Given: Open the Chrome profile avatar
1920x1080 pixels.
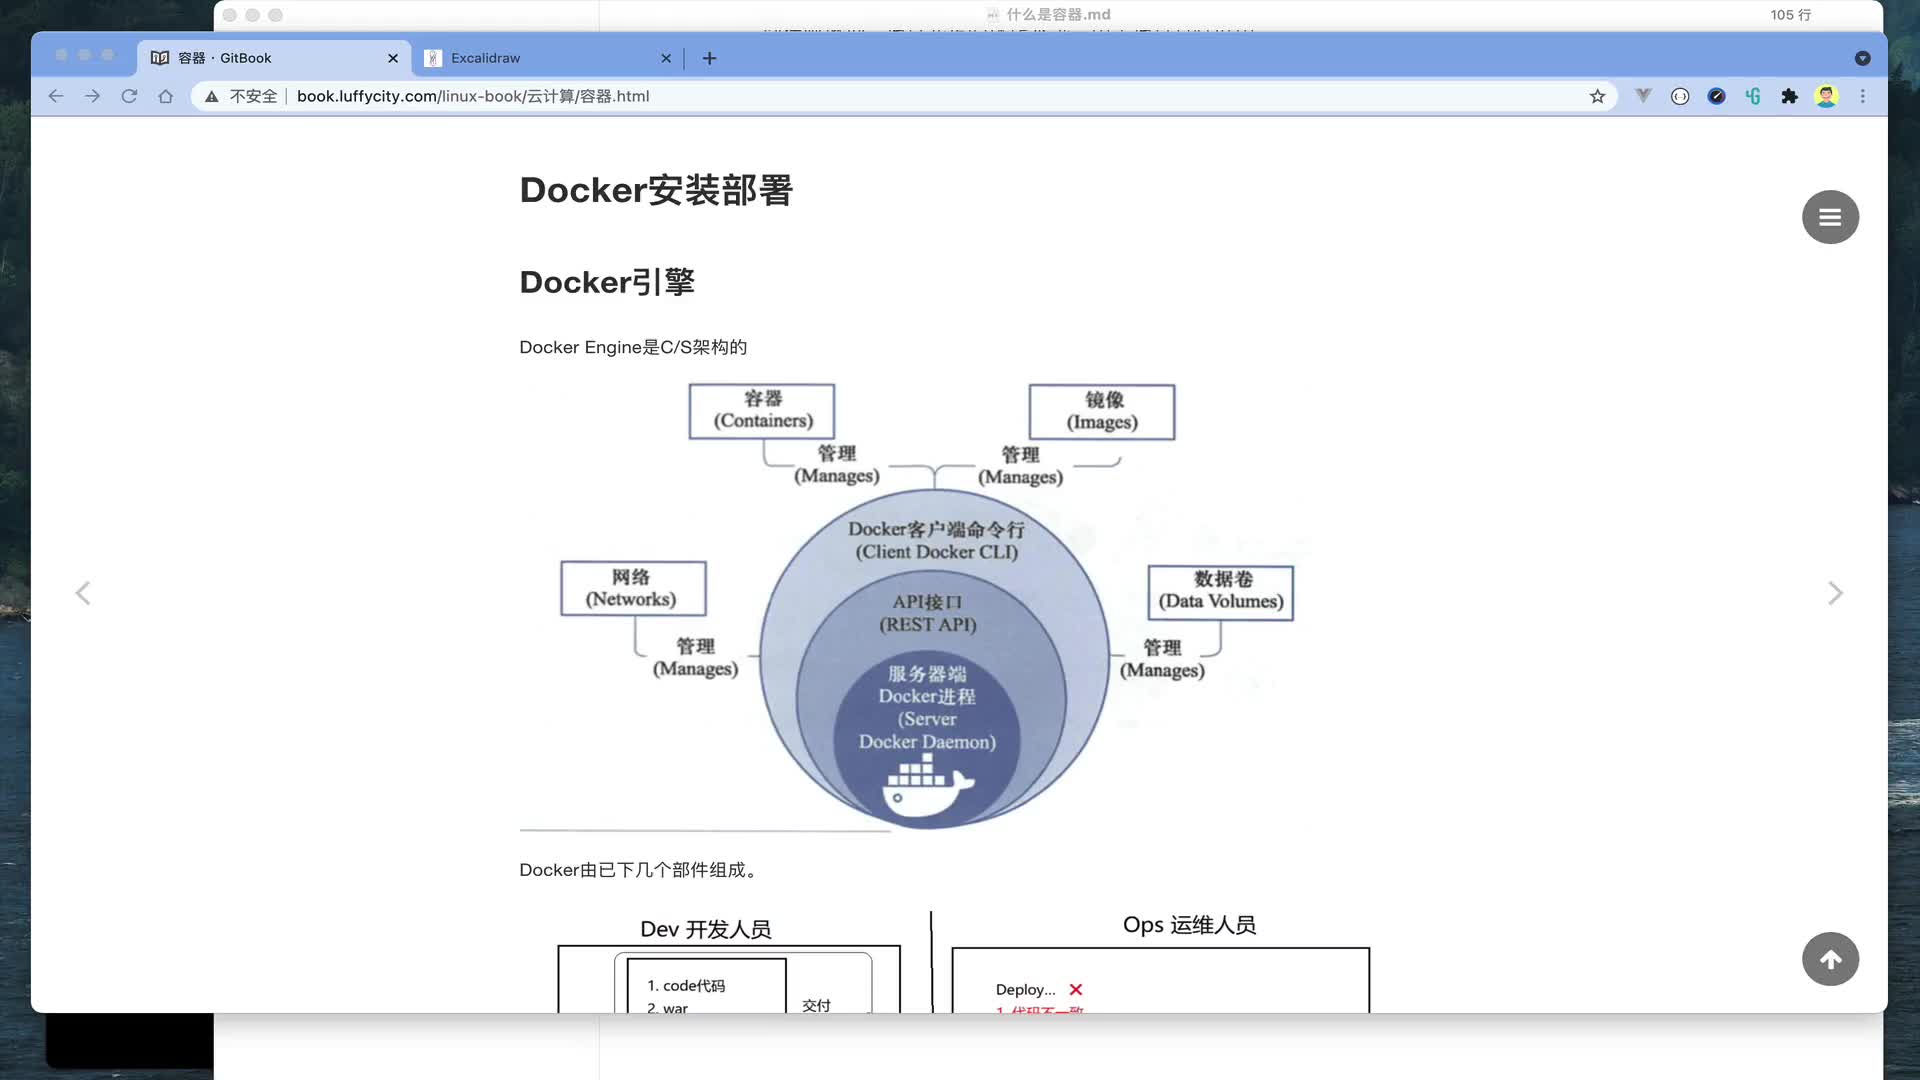Looking at the screenshot, I should 1826,96.
